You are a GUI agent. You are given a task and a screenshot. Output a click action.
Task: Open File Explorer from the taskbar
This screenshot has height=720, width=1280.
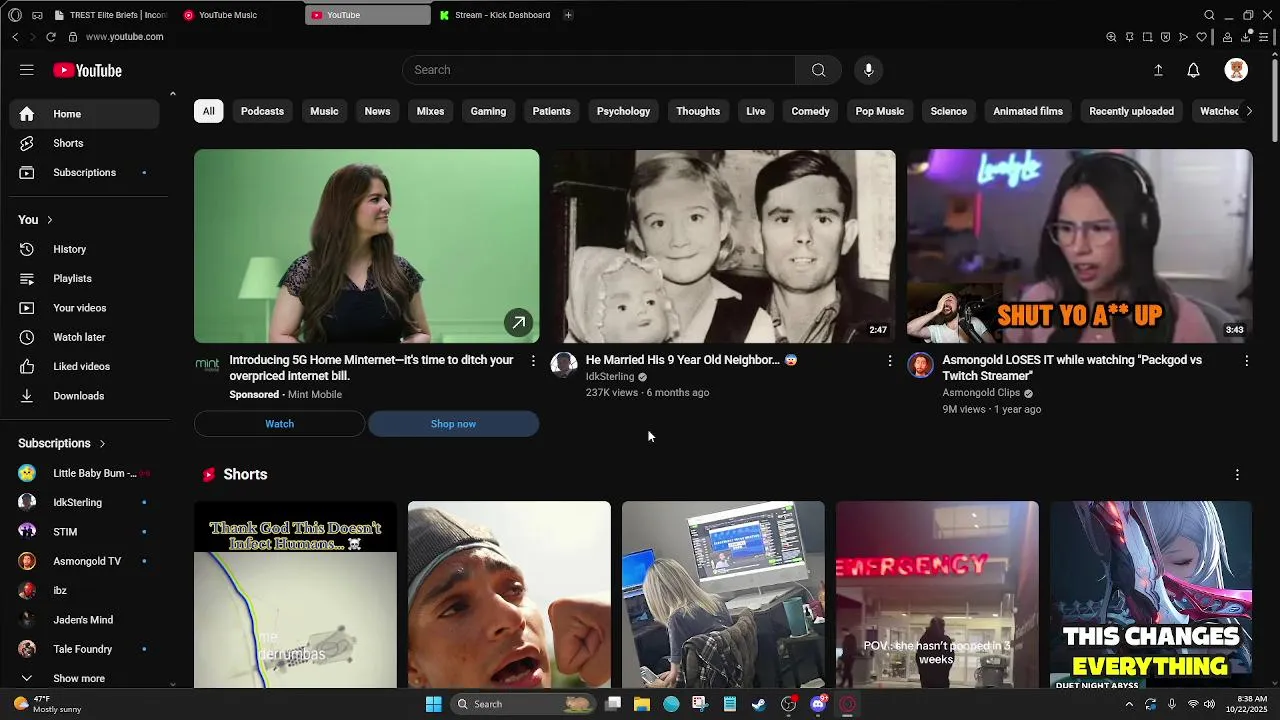pyautogui.click(x=642, y=704)
